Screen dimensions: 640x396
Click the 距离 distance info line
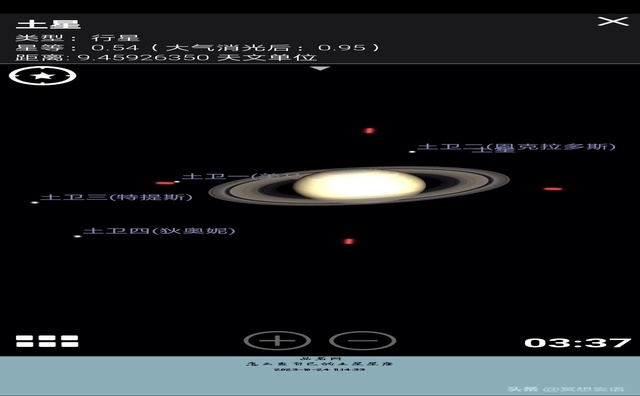[x=166, y=57]
